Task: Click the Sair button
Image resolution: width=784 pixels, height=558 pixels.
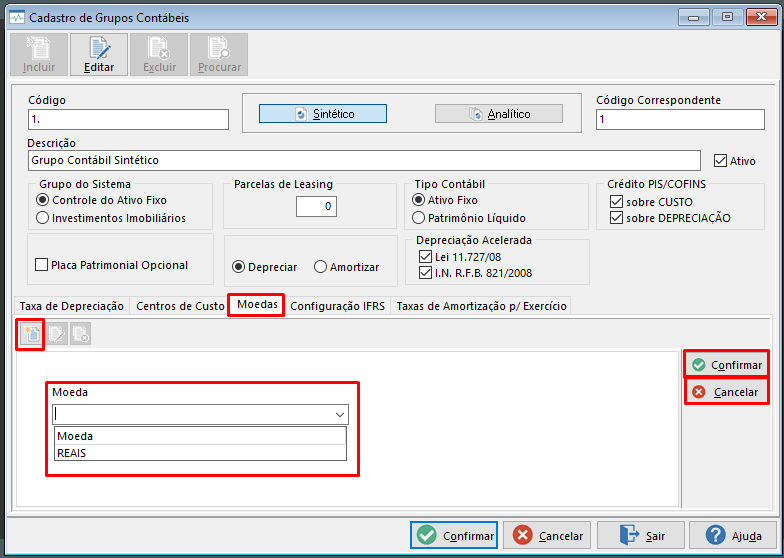Action: (x=641, y=536)
